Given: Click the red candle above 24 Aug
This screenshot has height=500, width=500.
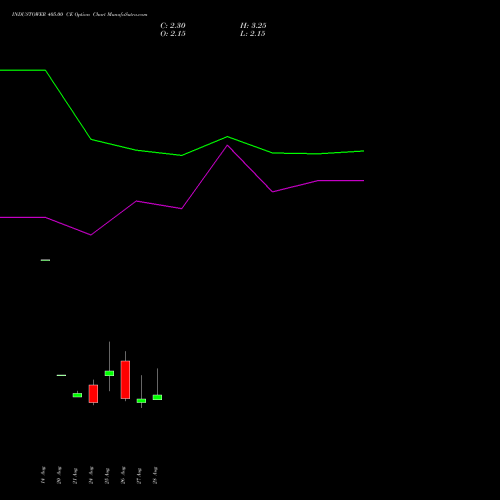Looking at the screenshot, I should point(93,394).
